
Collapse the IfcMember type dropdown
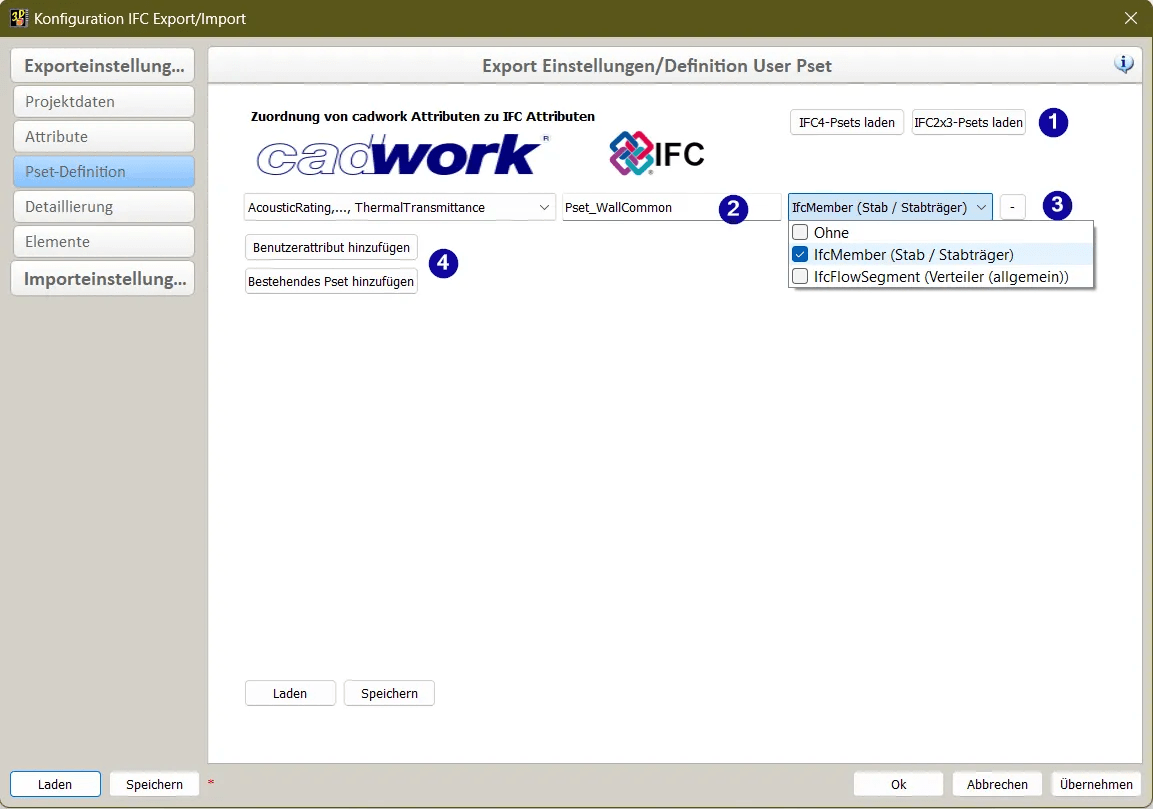890,207
